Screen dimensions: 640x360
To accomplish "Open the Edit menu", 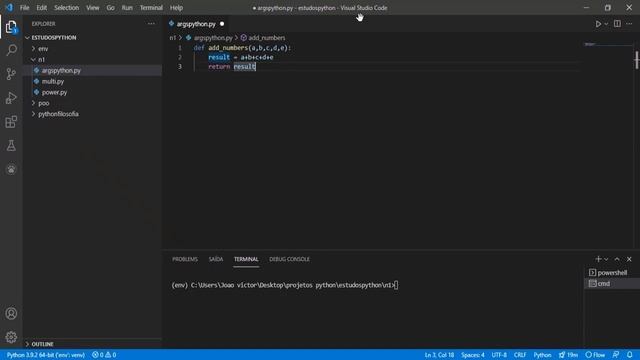I will point(42,8).
